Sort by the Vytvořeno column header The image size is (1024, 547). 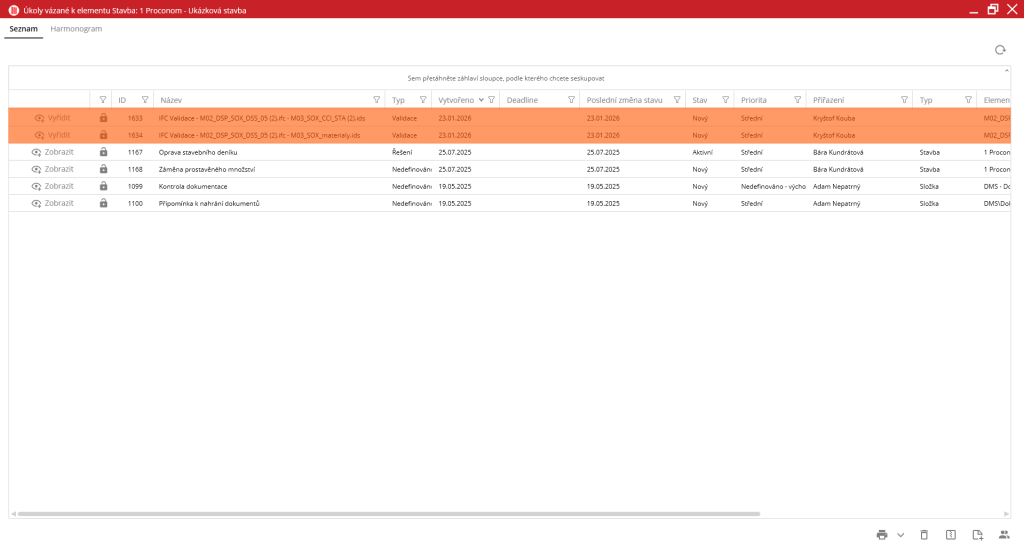(456, 100)
